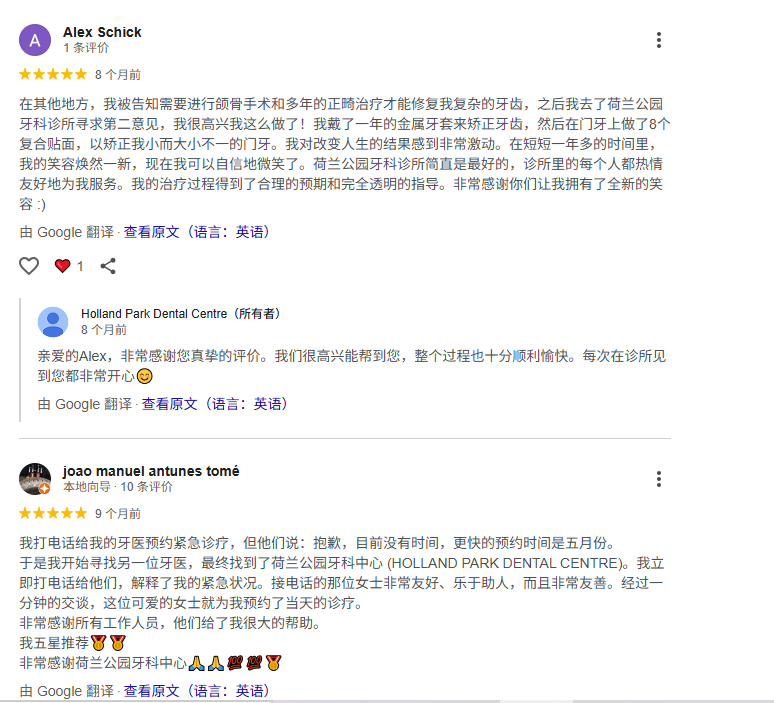Click the five-star rating on Alex's review
The width and height of the screenshot is (774, 703).
(x=53, y=75)
